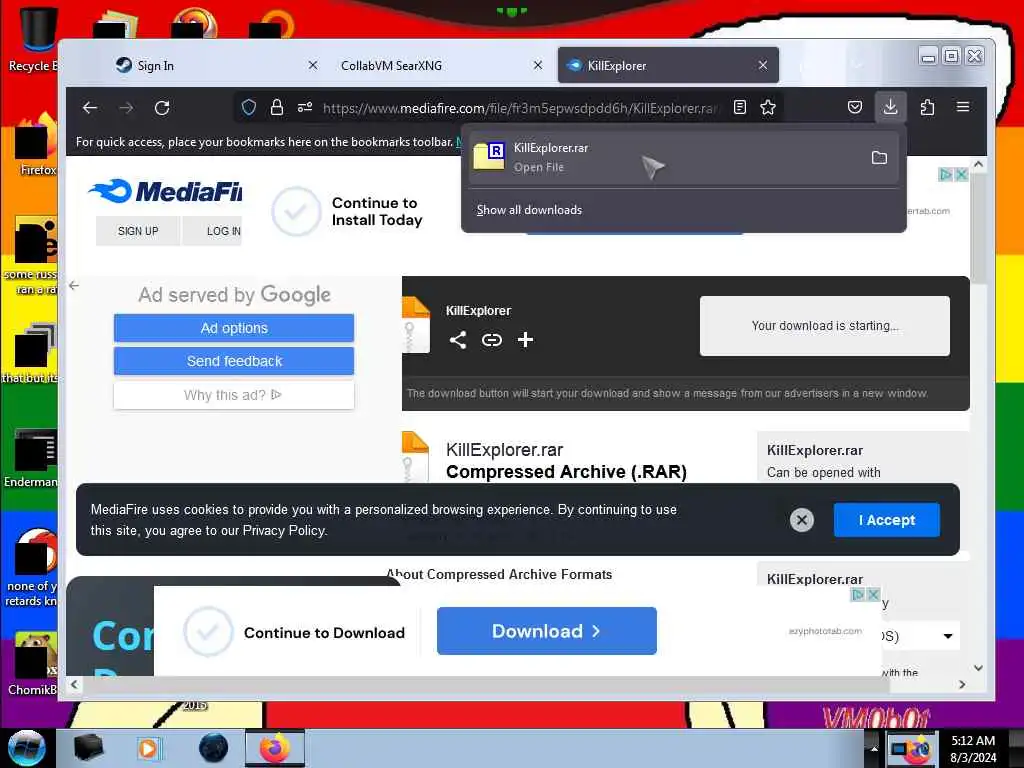Share KillExplorer with the share icon
This screenshot has width=1024, height=768.
click(458, 340)
